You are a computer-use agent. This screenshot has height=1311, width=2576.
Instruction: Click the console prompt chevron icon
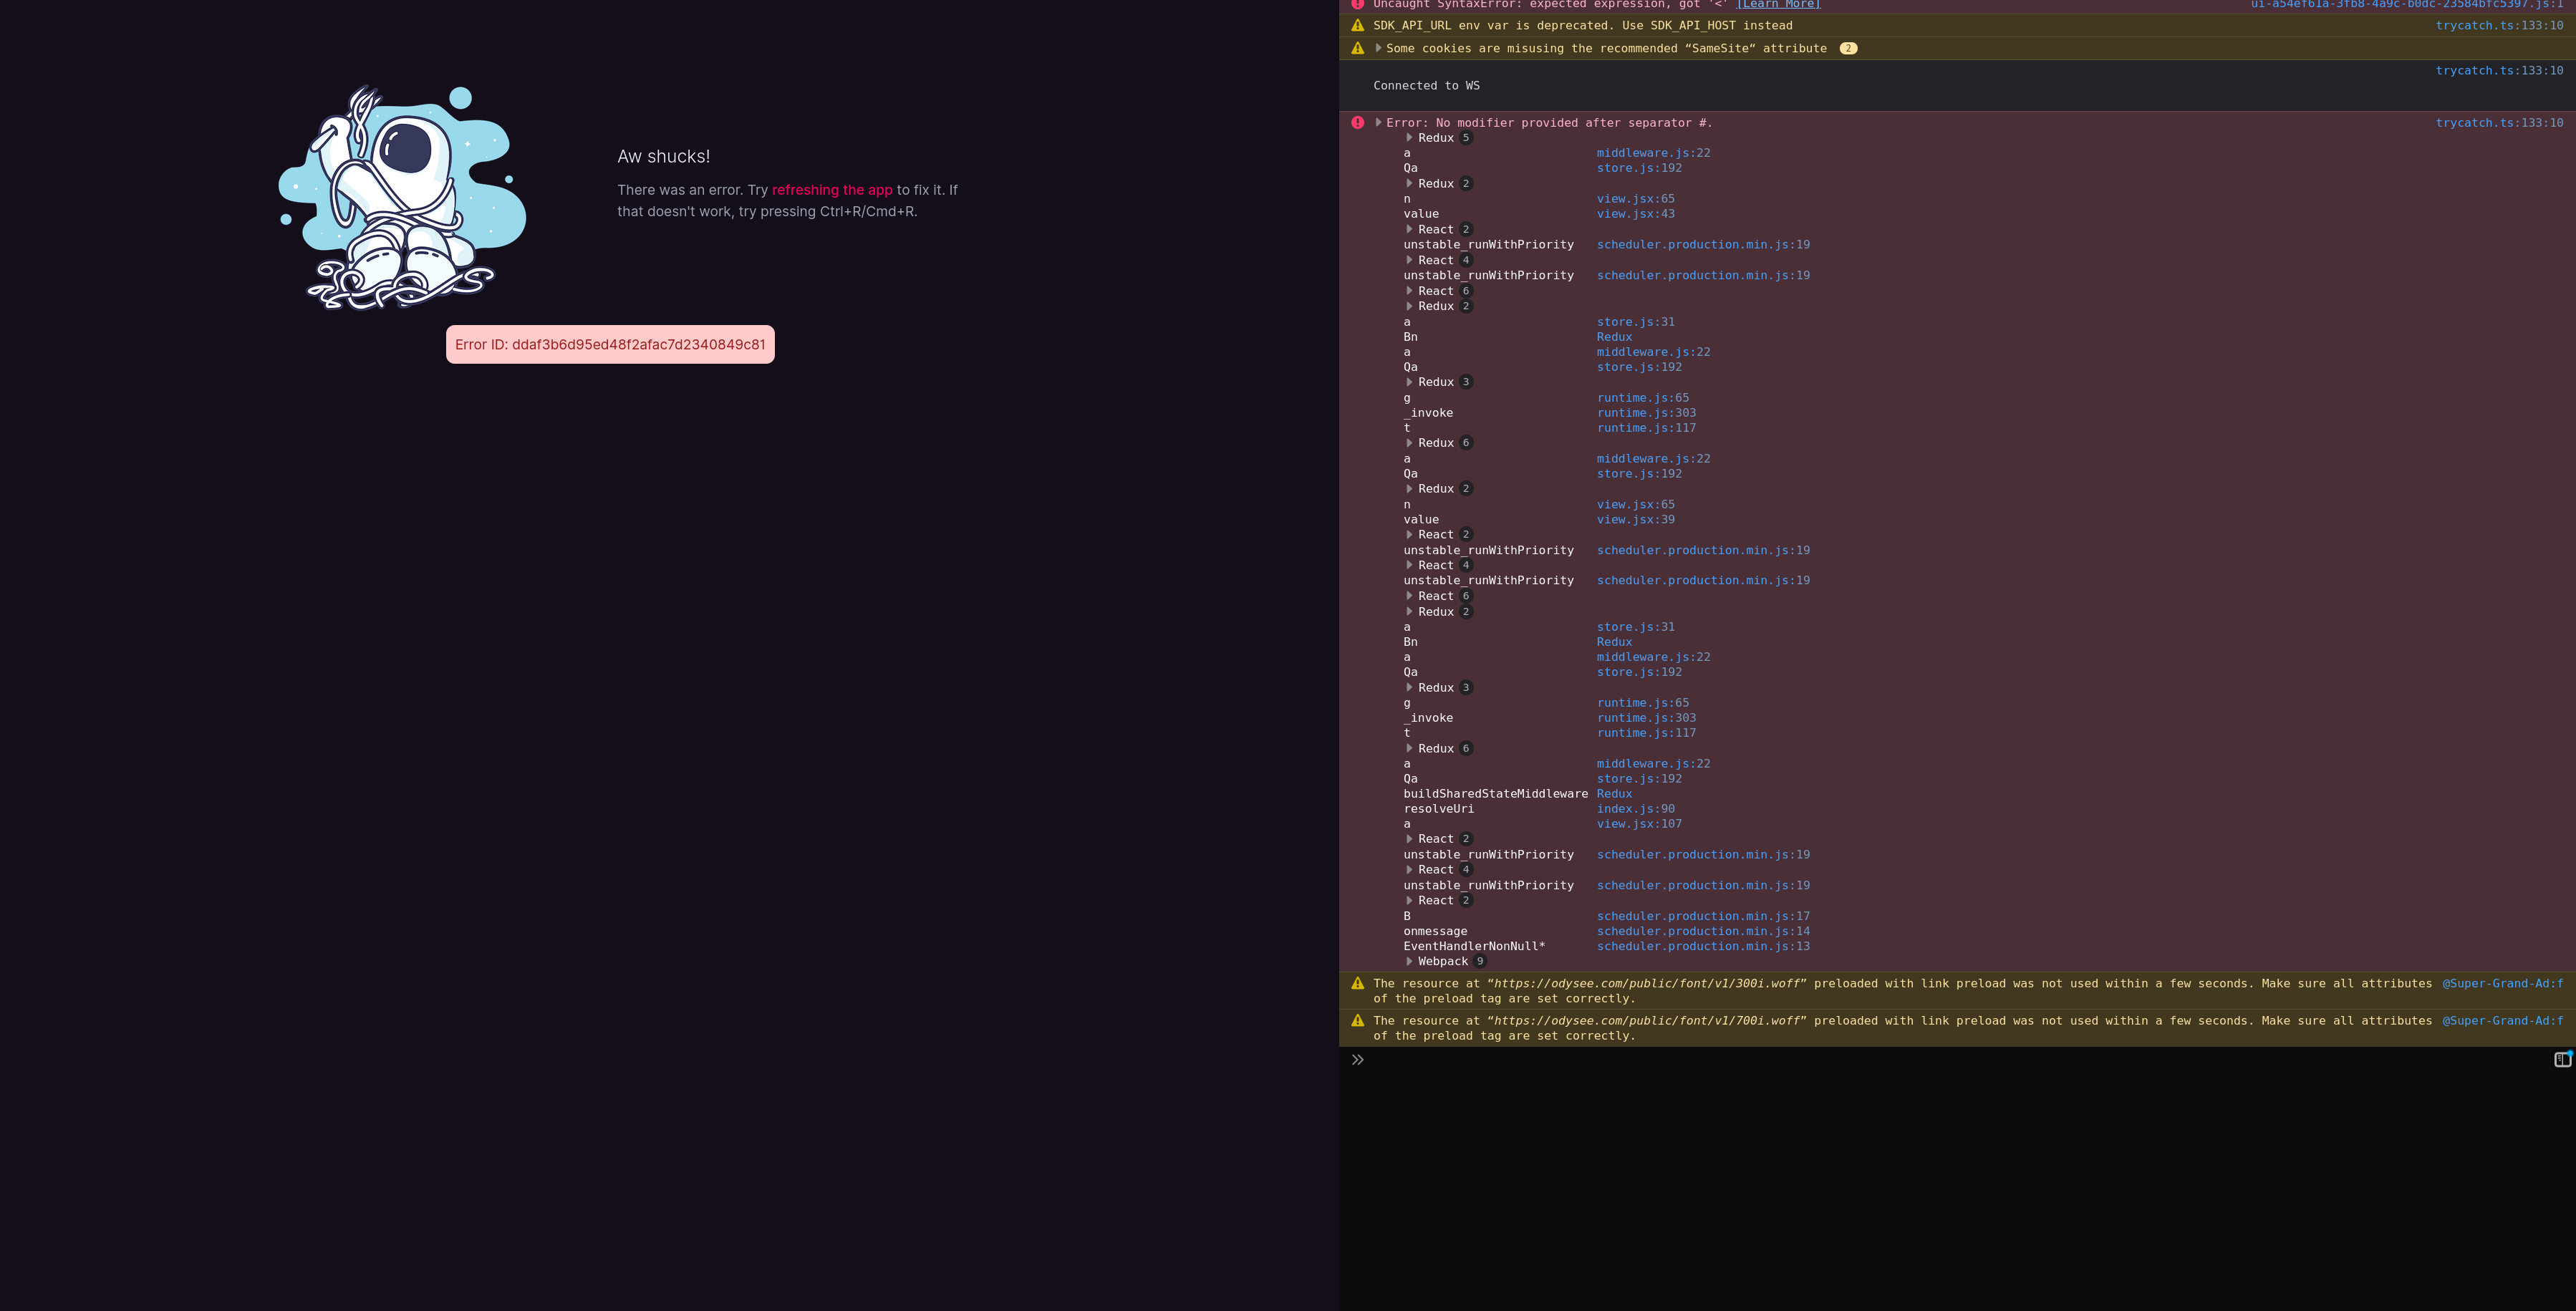[1357, 1060]
